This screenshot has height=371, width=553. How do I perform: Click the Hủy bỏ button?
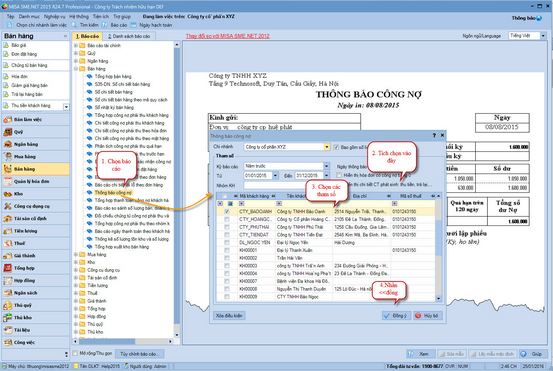click(x=427, y=316)
